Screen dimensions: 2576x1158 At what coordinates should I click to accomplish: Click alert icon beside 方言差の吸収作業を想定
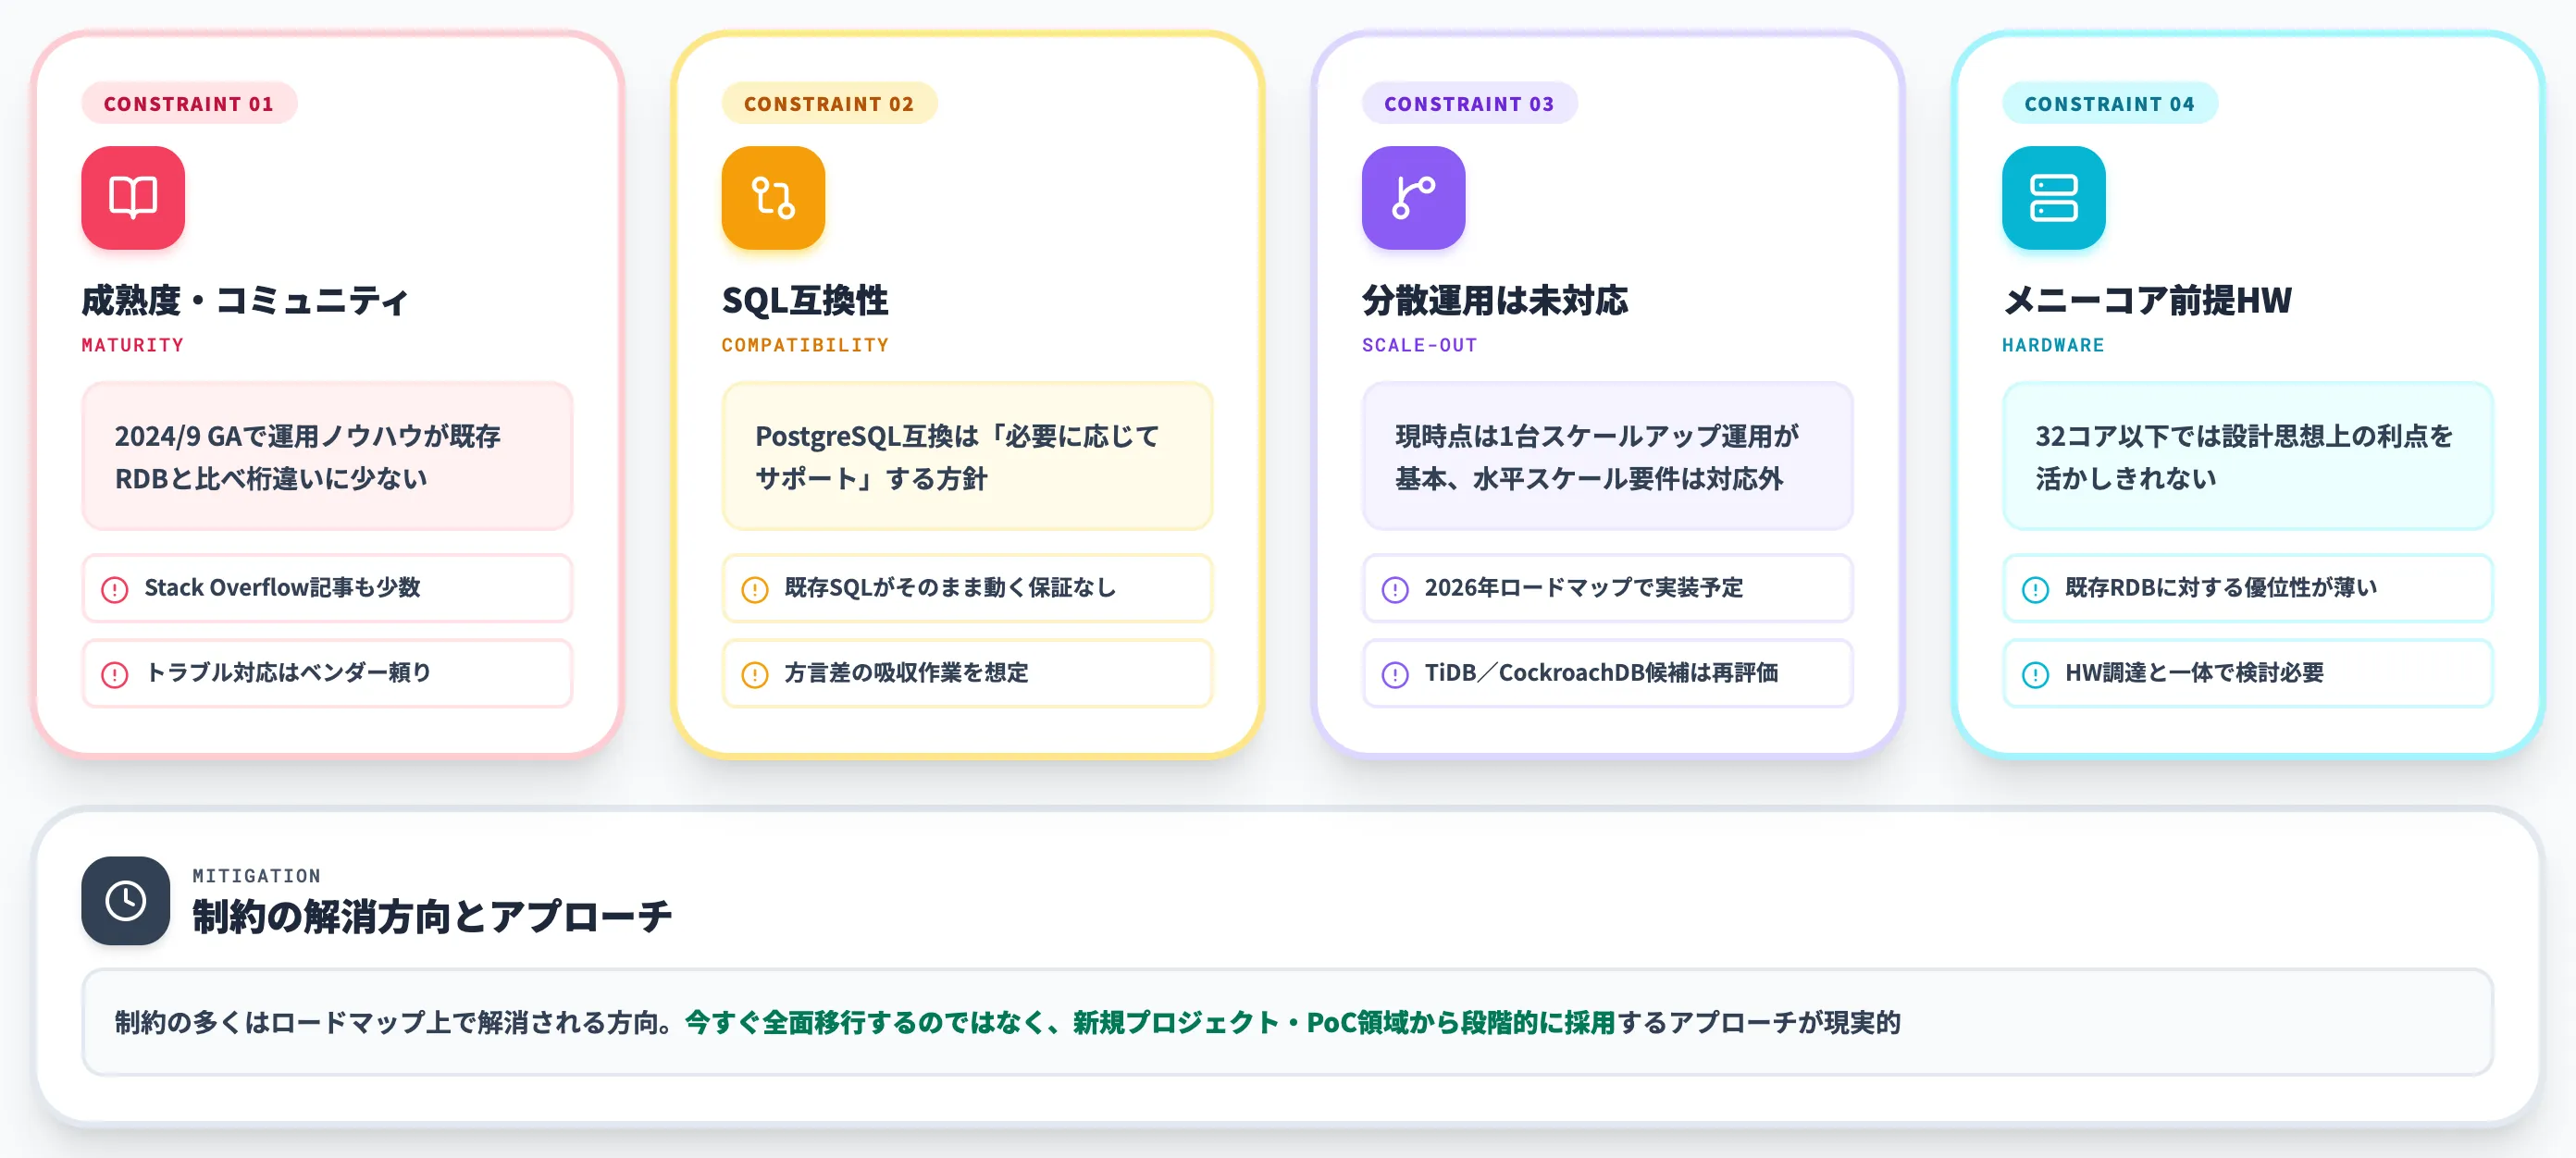pos(755,674)
